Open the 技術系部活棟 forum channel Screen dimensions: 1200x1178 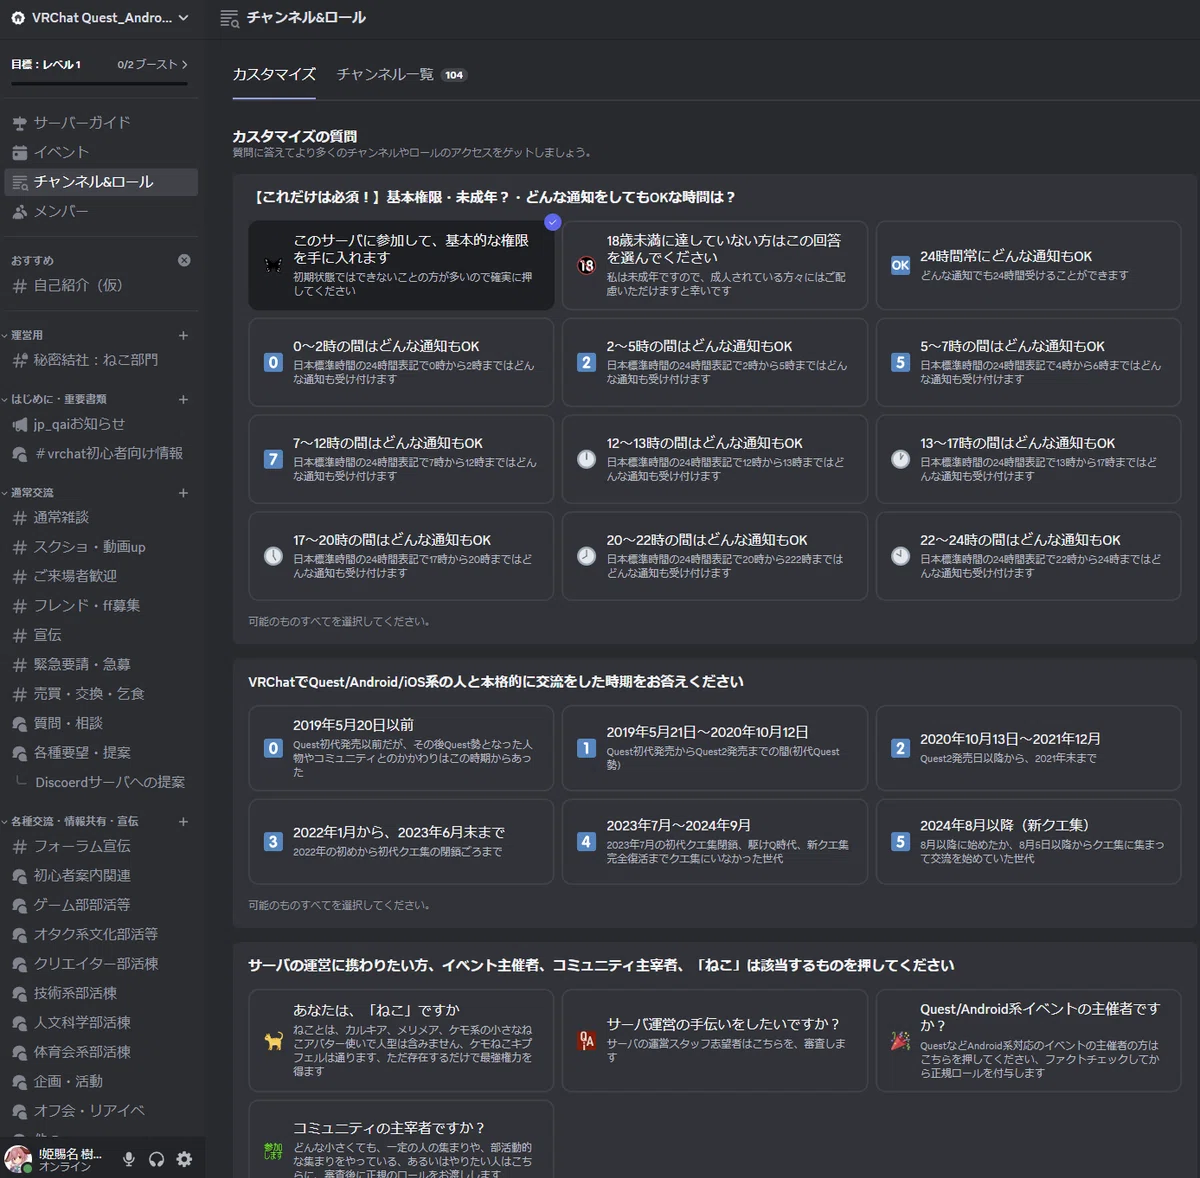(101, 993)
